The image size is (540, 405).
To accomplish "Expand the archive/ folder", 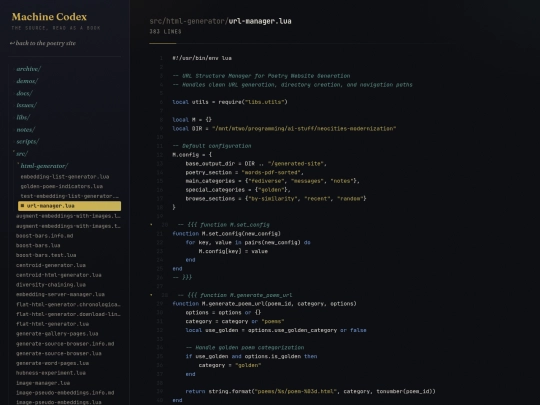I will pos(29,69).
